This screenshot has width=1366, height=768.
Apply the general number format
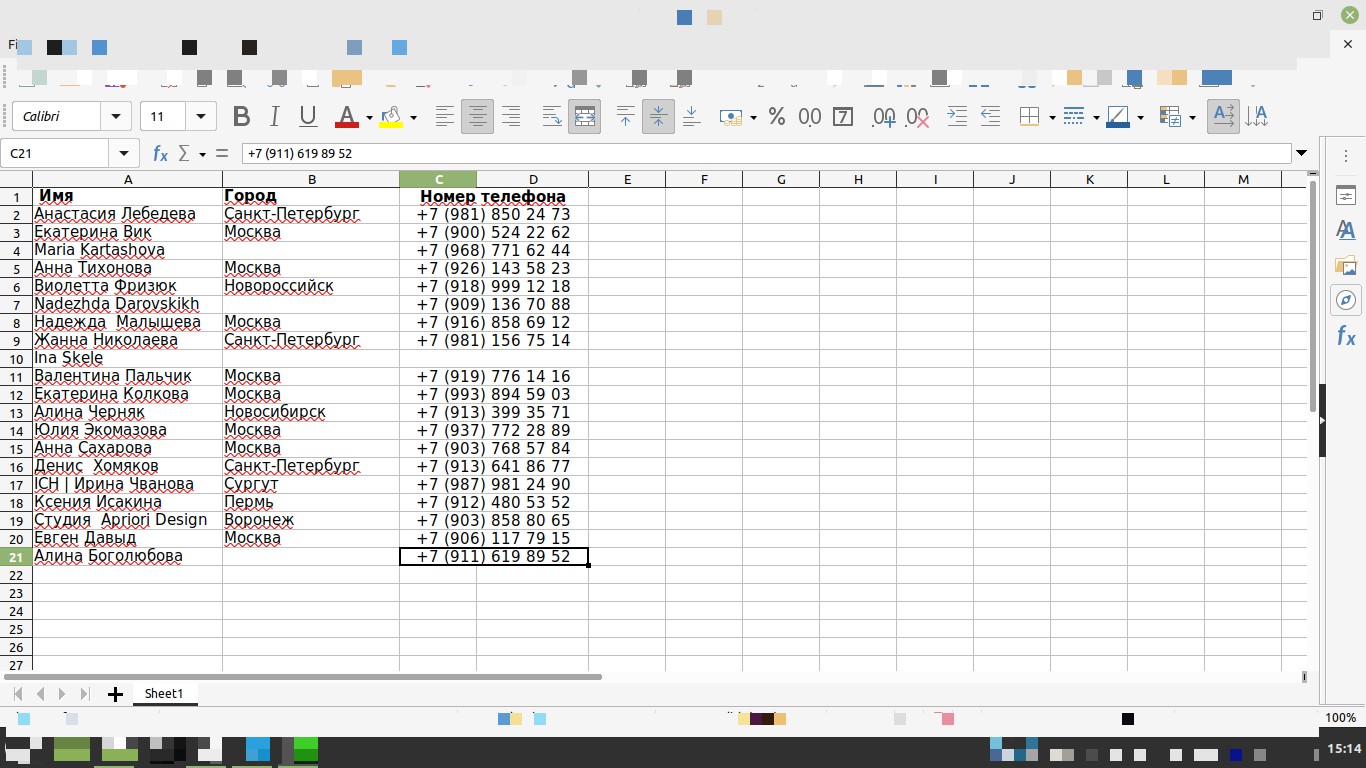pos(810,117)
